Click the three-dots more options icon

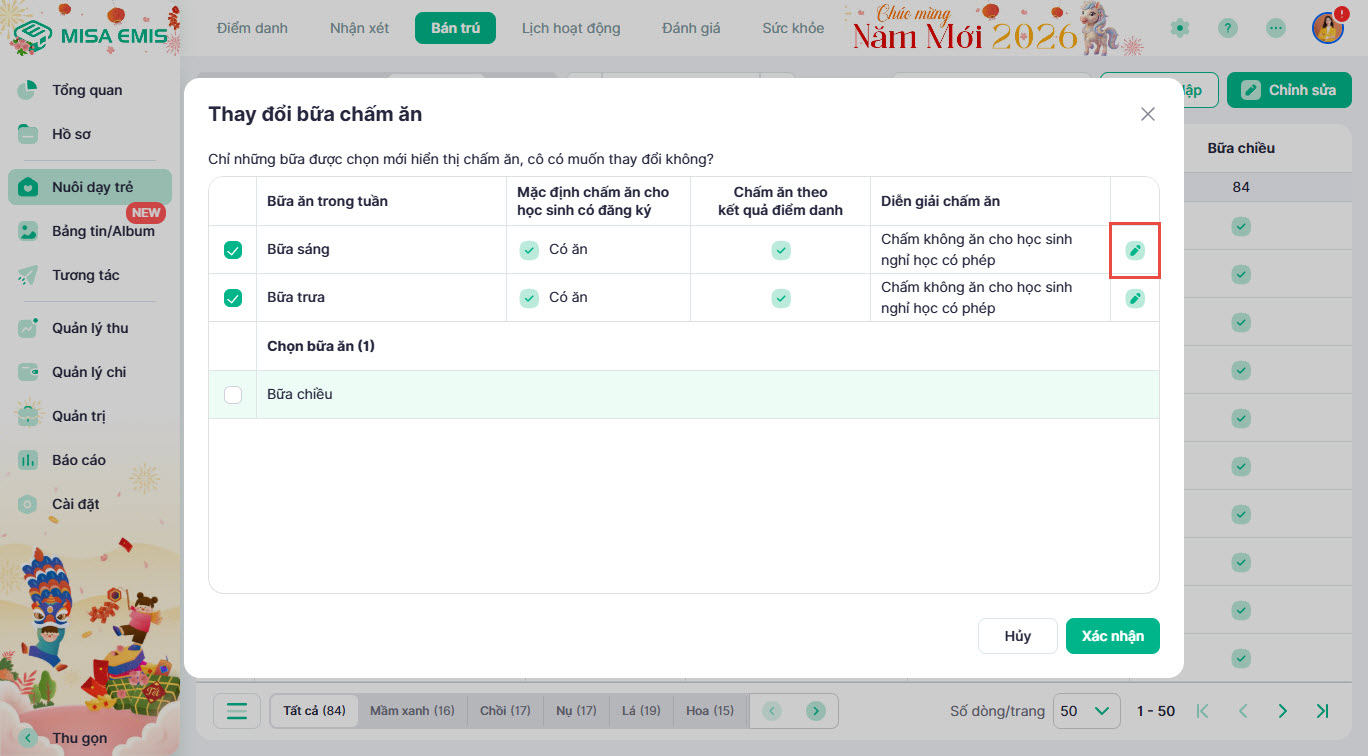pos(1275,28)
